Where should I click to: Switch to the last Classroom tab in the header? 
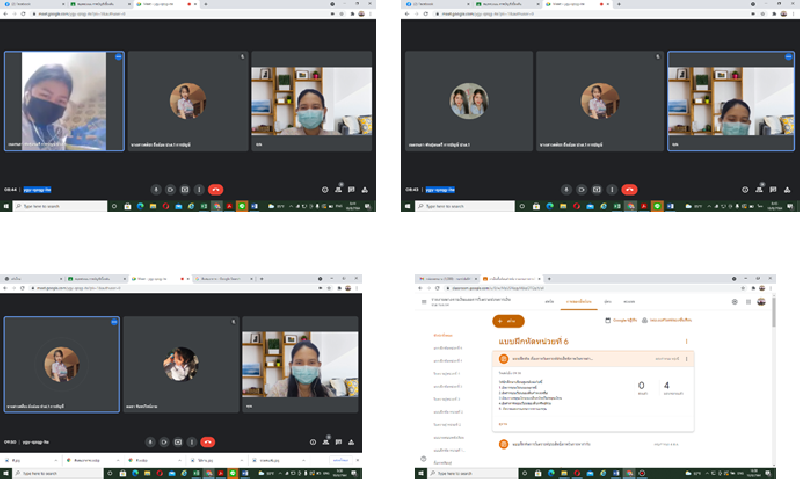[x=628, y=301]
